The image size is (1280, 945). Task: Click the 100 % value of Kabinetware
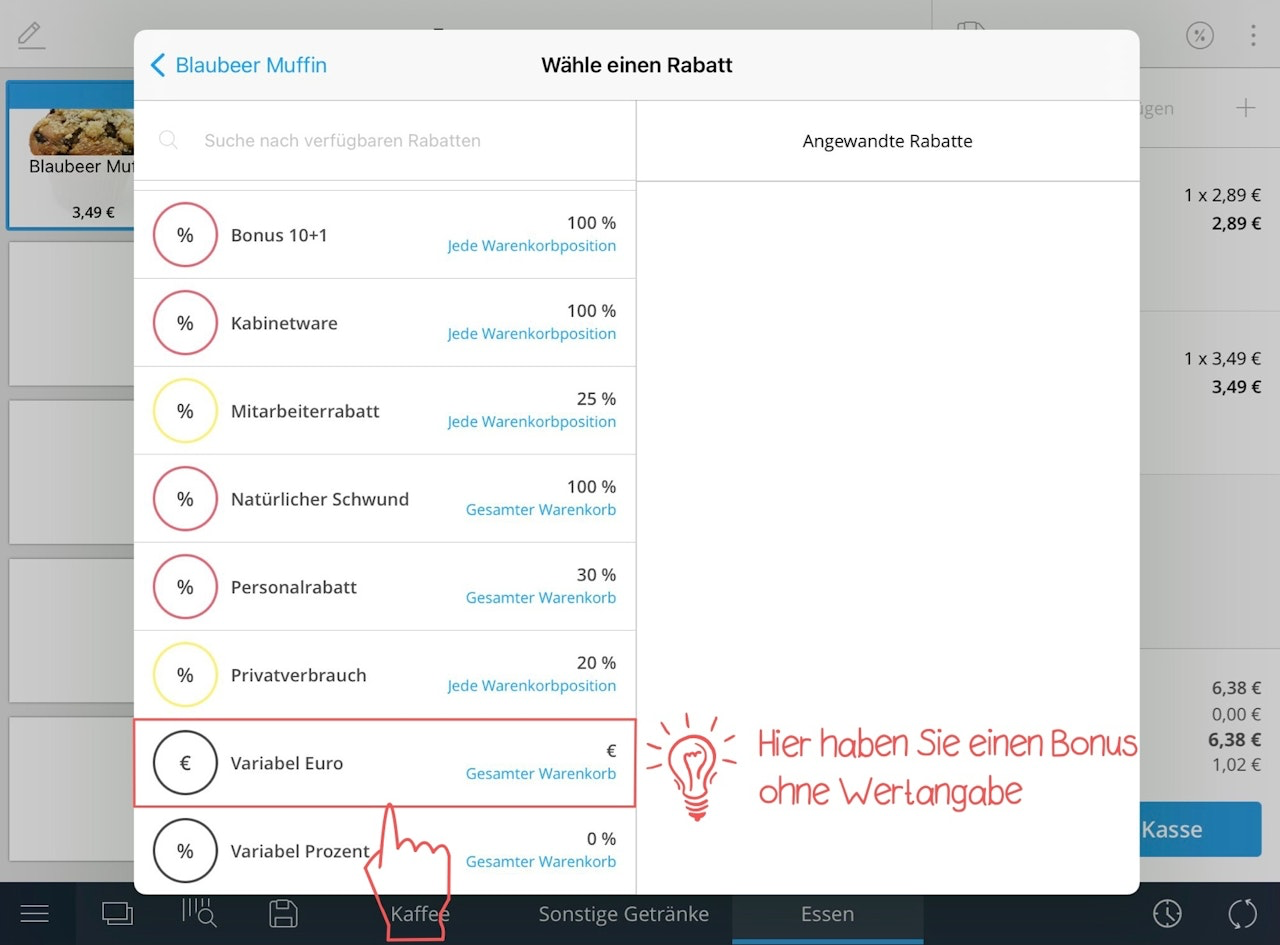591,311
